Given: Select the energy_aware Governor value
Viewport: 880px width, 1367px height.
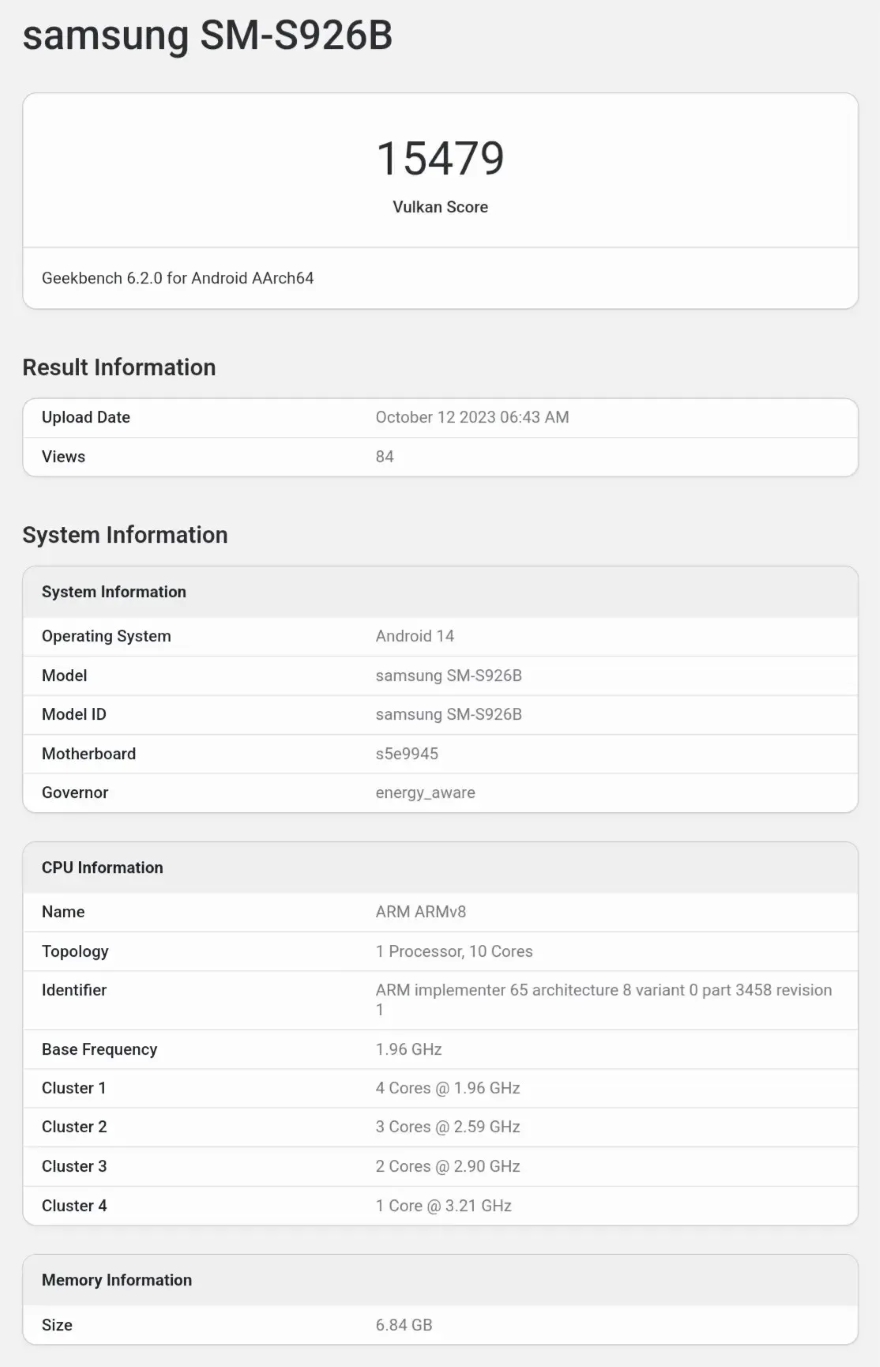Looking at the screenshot, I should pos(426,792).
